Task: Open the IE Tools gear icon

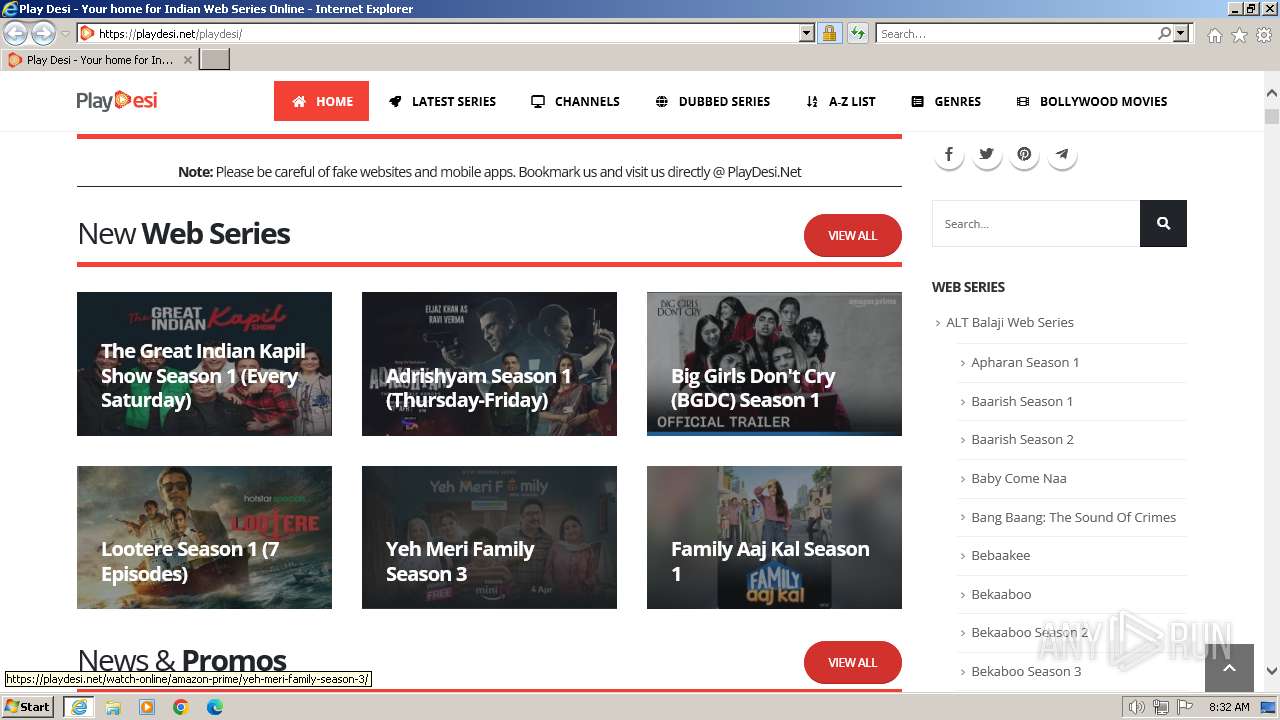Action: point(1264,35)
